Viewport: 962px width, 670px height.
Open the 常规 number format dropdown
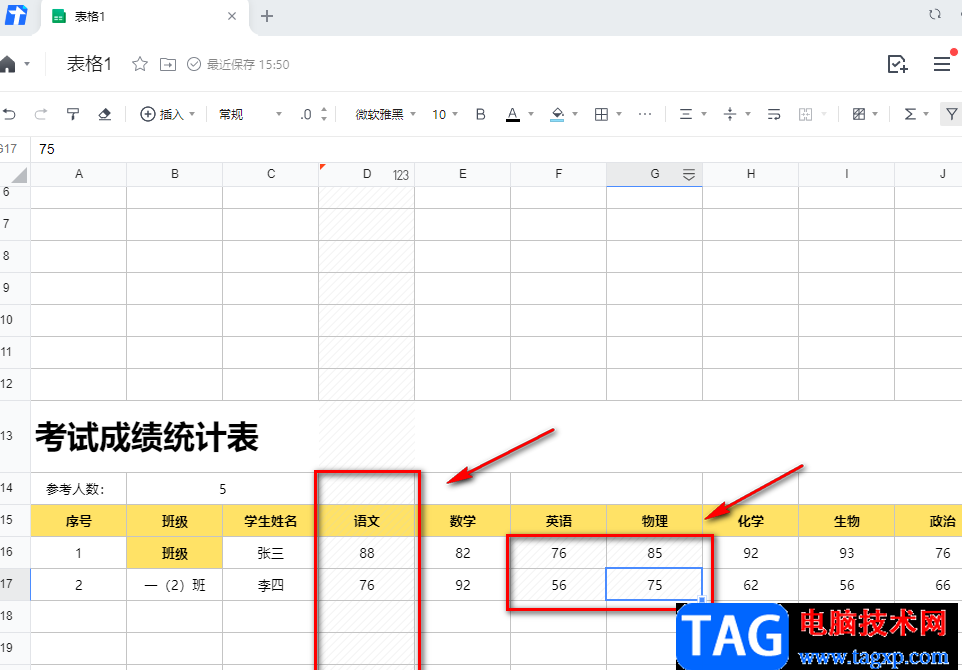[x=250, y=114]
